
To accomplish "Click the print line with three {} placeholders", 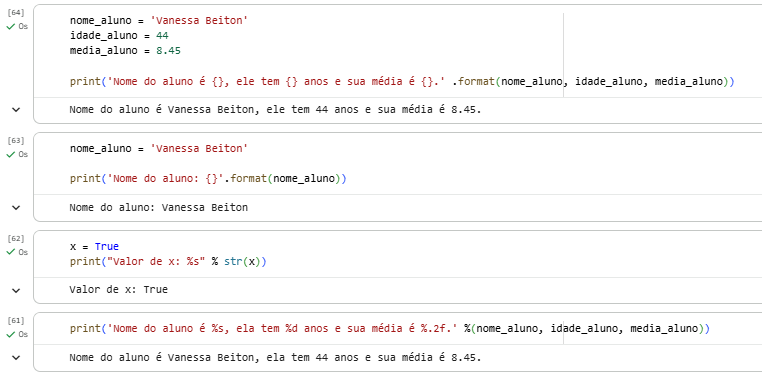I will point(402,82).
